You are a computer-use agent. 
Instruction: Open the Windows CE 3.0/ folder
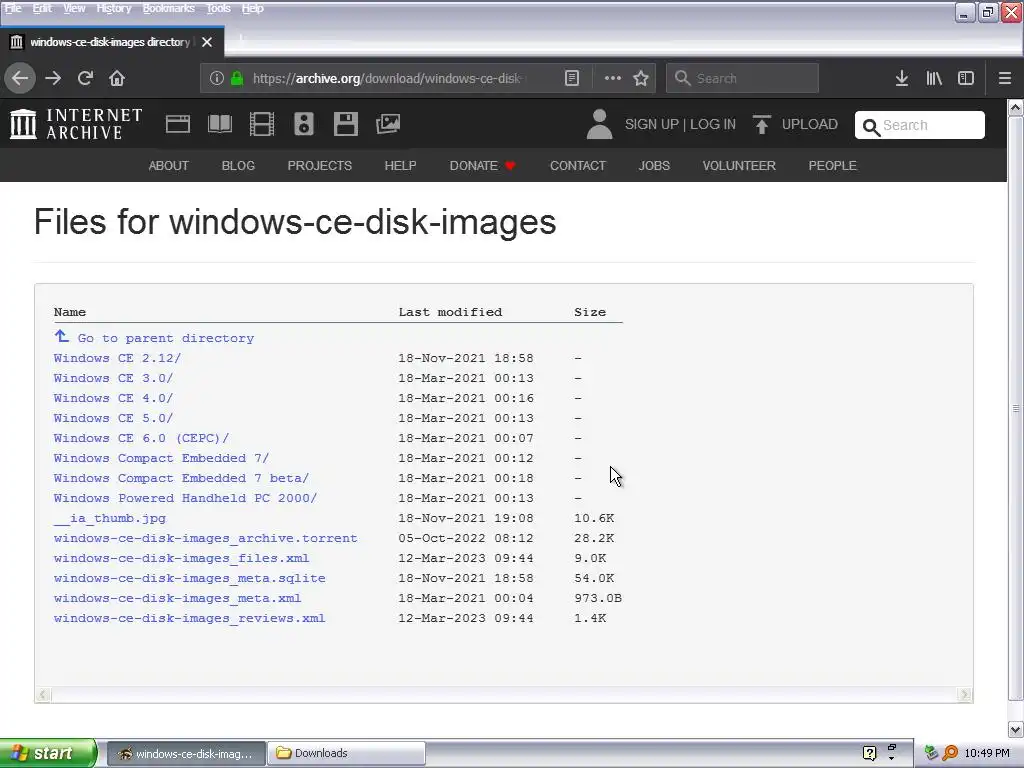click(113, 378)
